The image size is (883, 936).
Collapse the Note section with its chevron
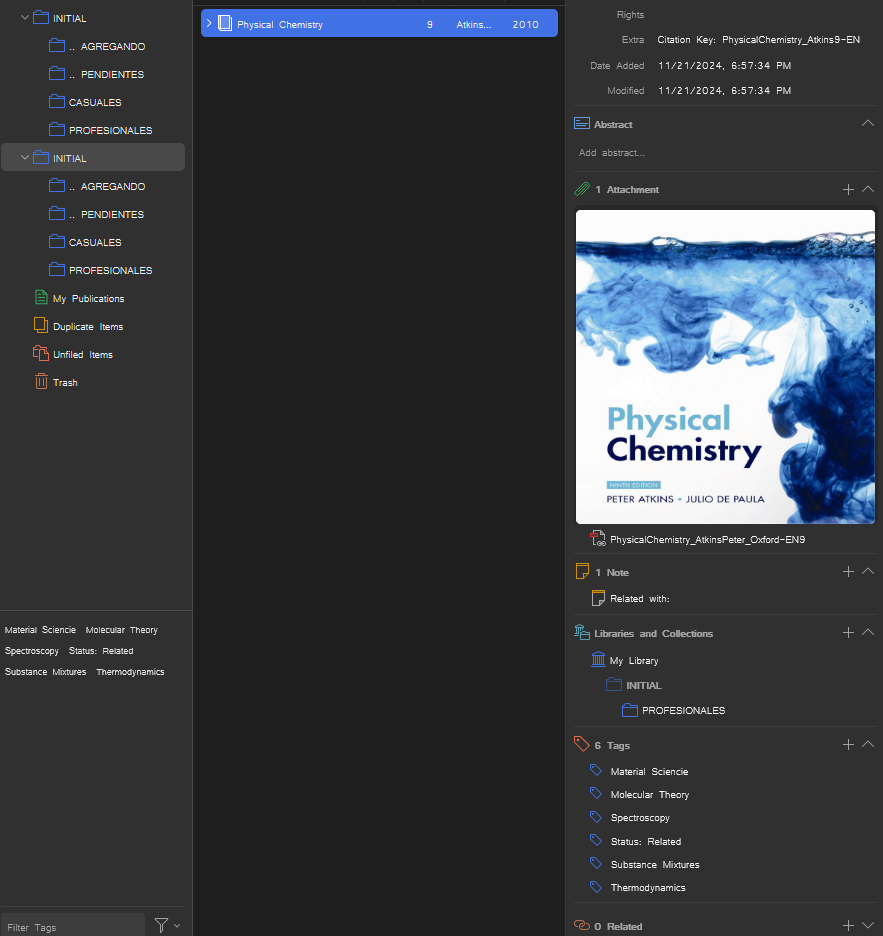coord(868,571)
